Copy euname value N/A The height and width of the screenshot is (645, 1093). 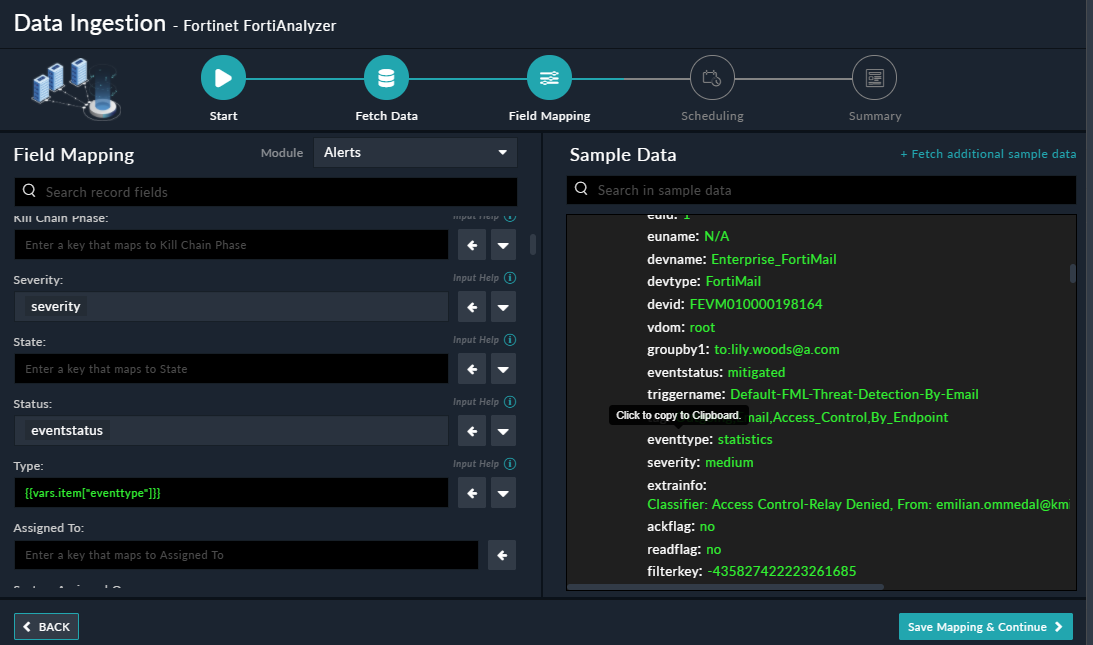(x=717, y=236)
